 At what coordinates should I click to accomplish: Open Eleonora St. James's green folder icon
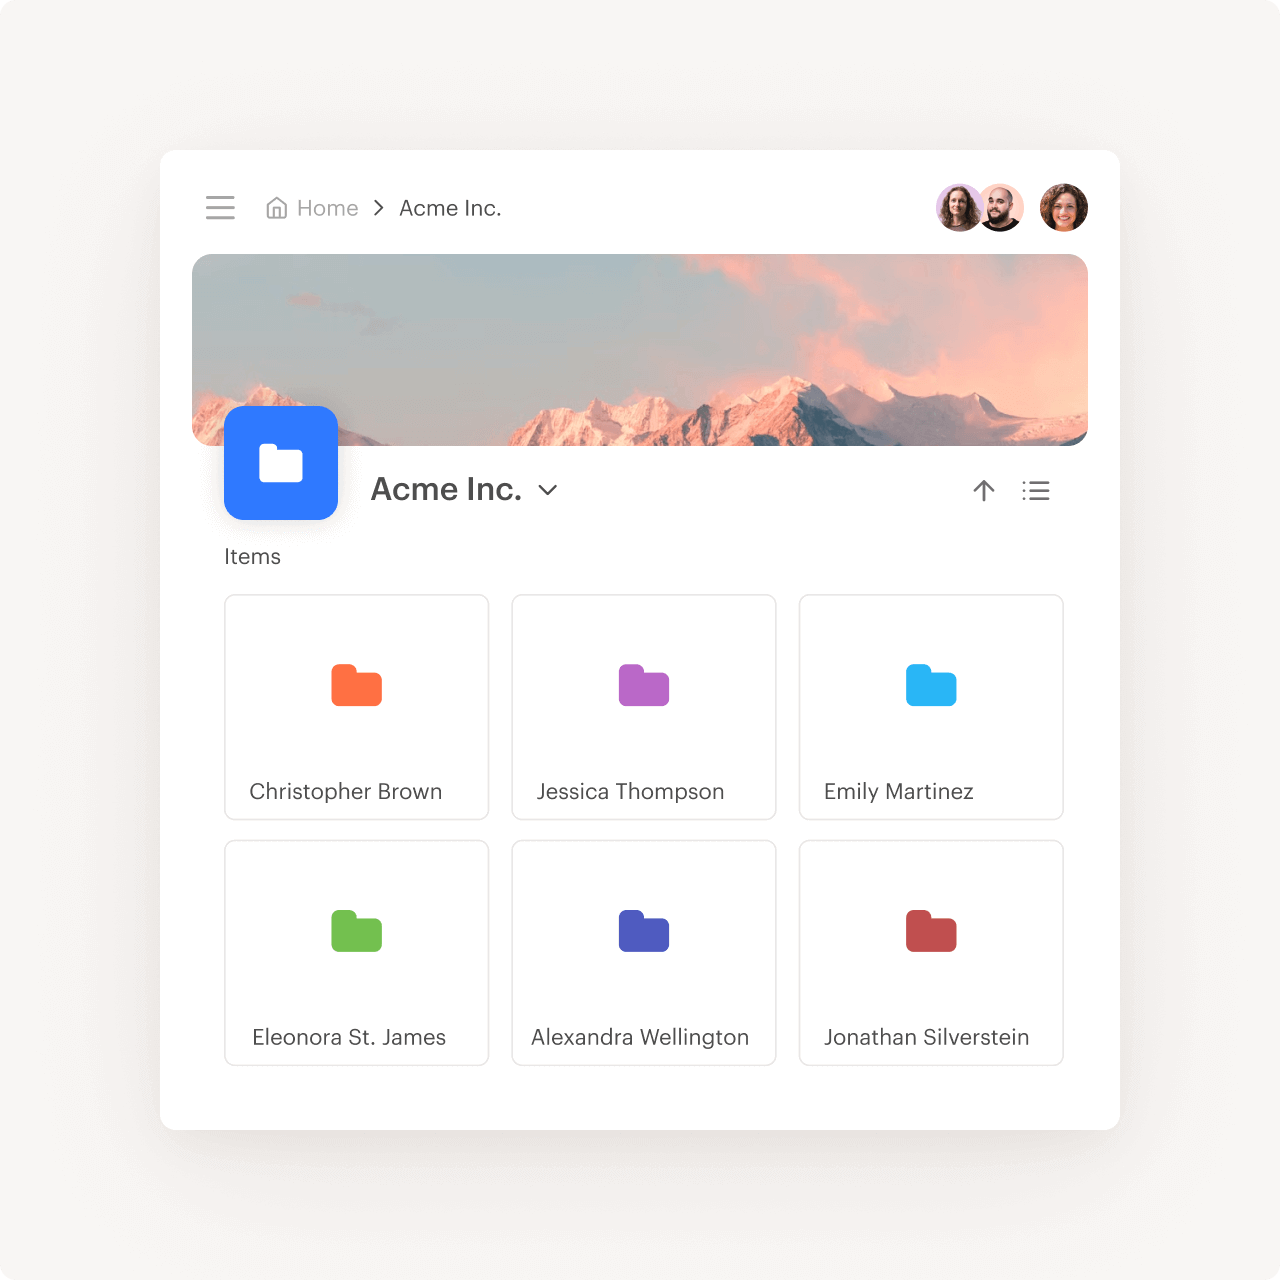pyautogui.click(x=356, y=931)
